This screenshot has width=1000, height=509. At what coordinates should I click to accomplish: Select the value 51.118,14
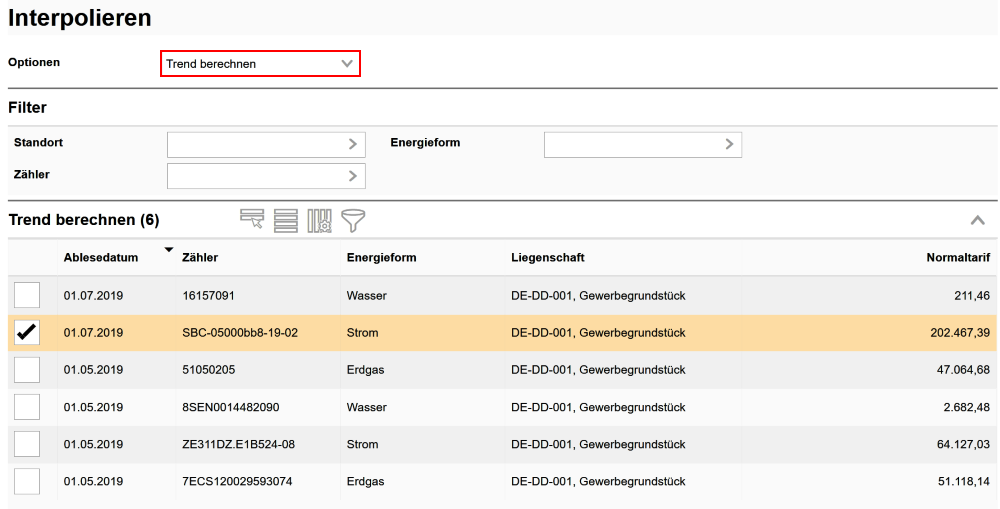[964, 482]
